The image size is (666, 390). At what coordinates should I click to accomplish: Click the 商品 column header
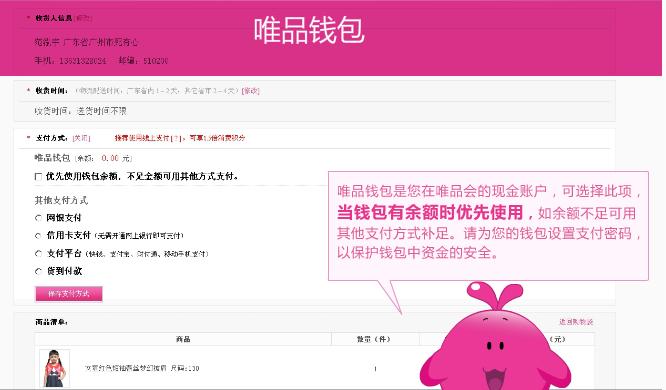pyautogui.click(x=183, y=339)
